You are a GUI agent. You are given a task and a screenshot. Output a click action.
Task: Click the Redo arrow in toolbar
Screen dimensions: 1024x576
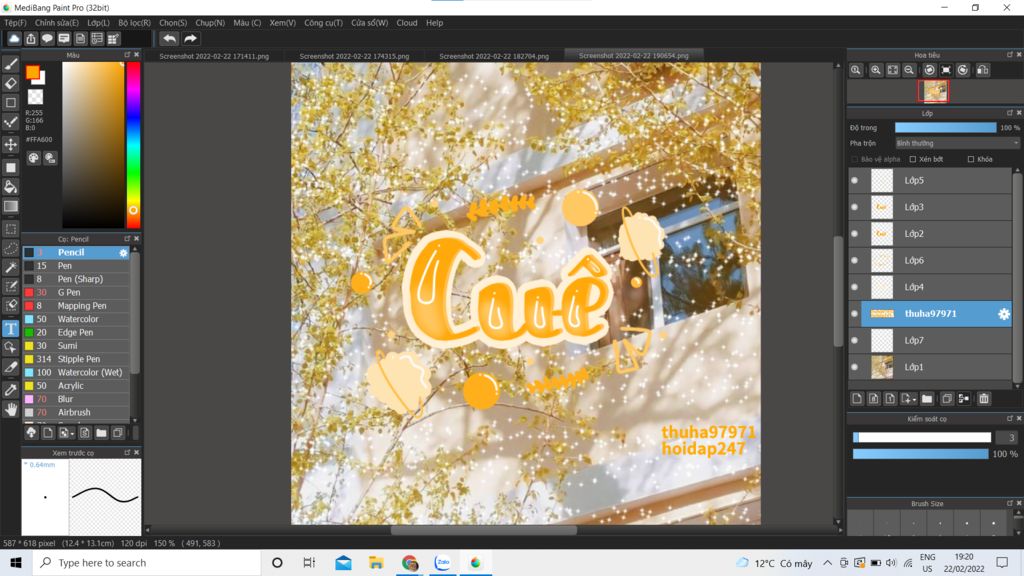coord(190,39)
